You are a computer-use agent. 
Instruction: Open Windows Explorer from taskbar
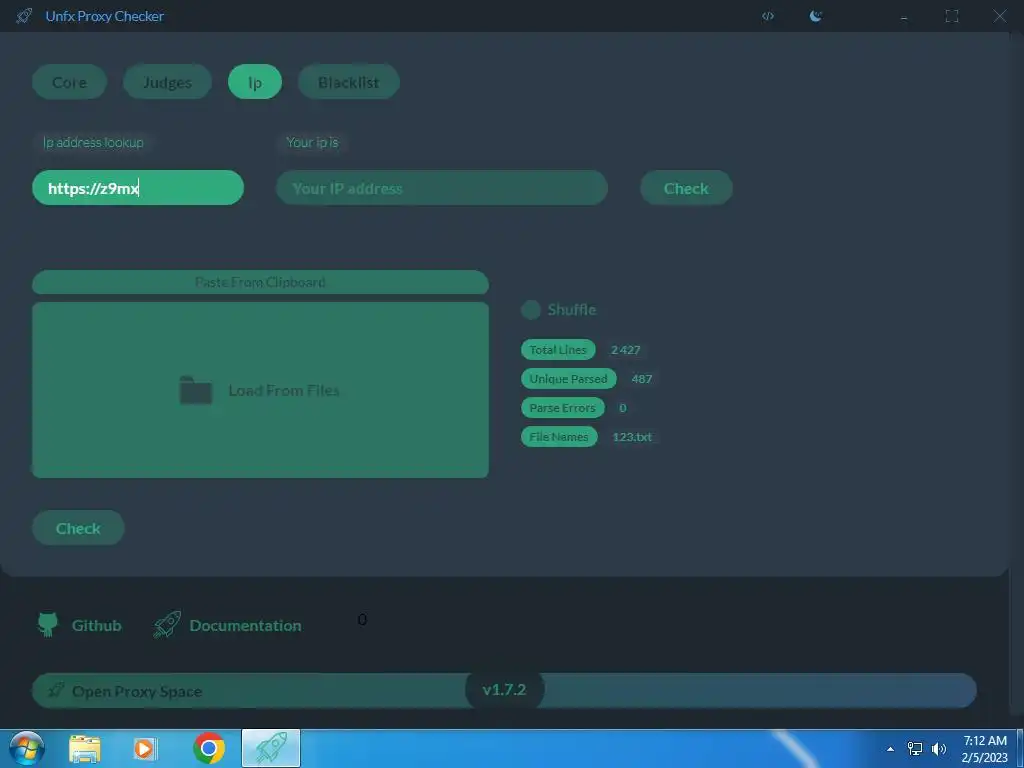85,748
